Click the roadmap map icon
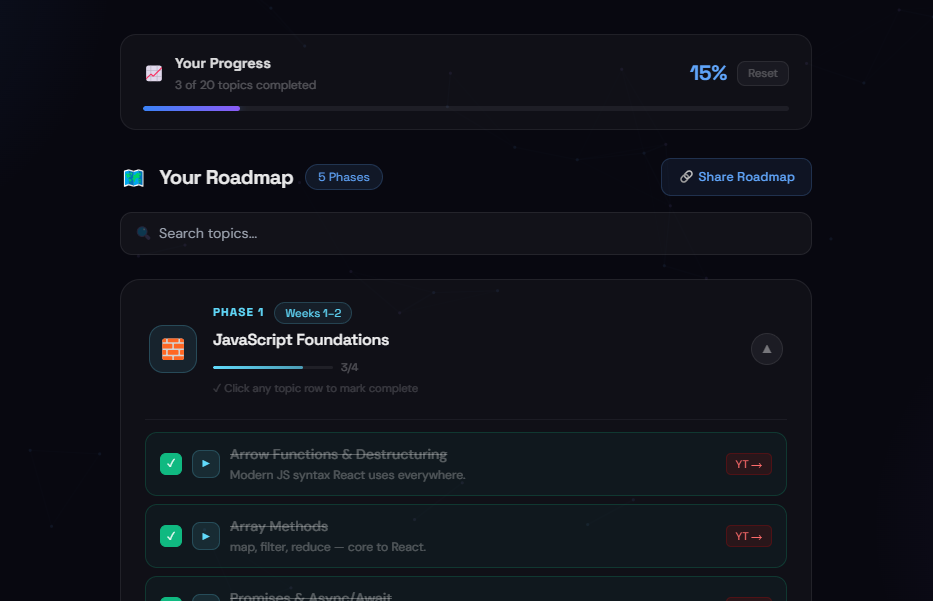 pyautogui.click(x=134, y=177)
